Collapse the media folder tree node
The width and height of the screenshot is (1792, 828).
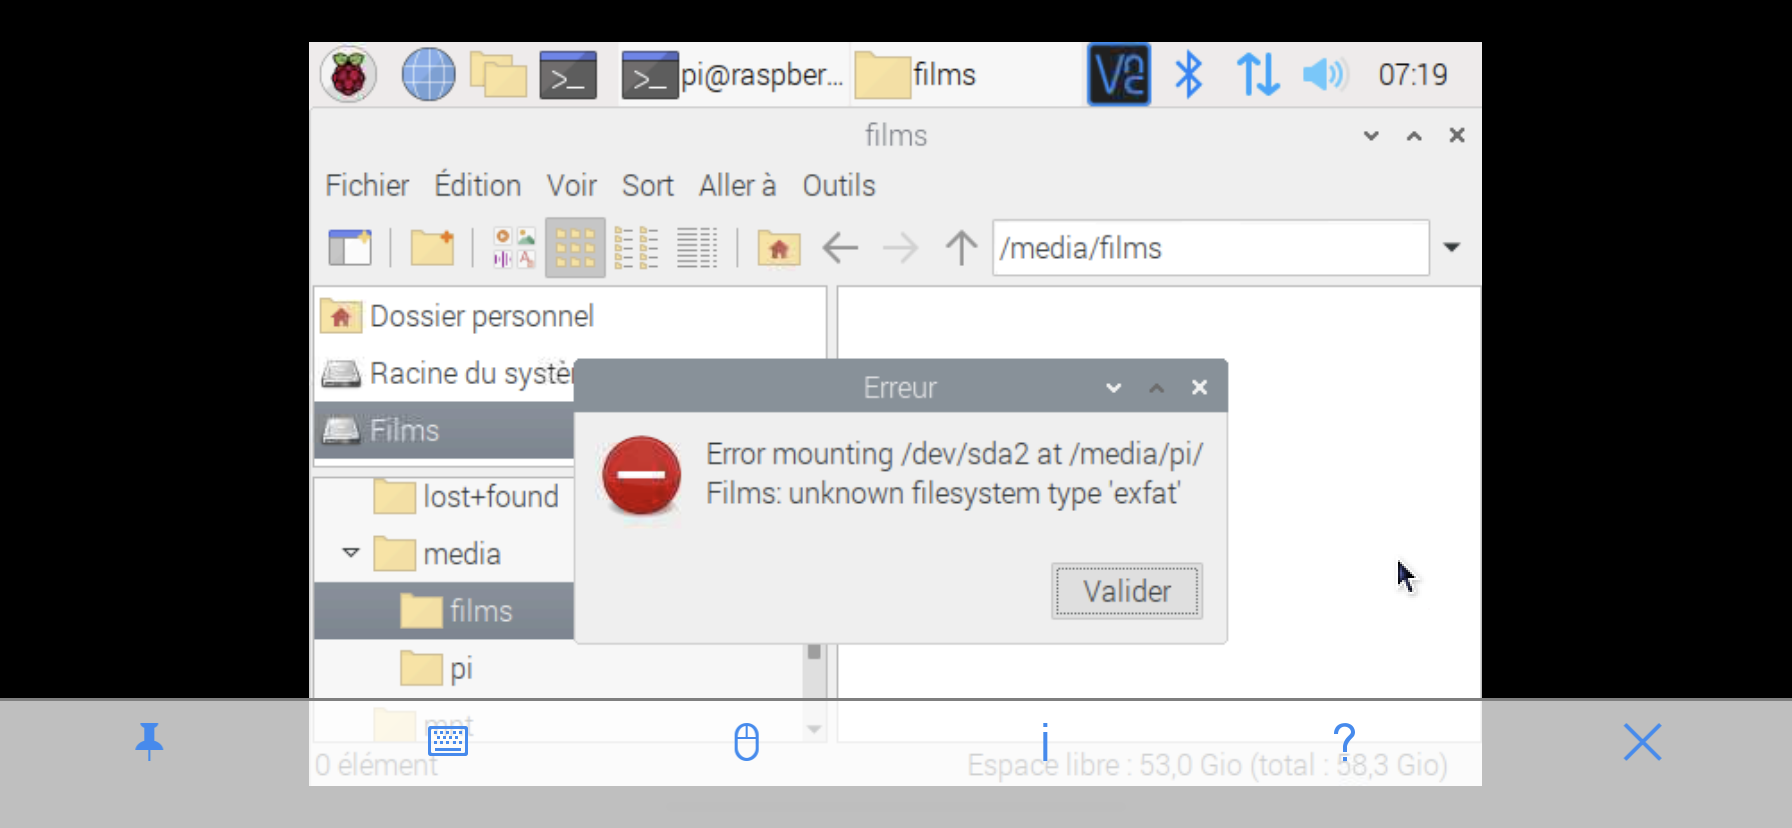(351, 553)
